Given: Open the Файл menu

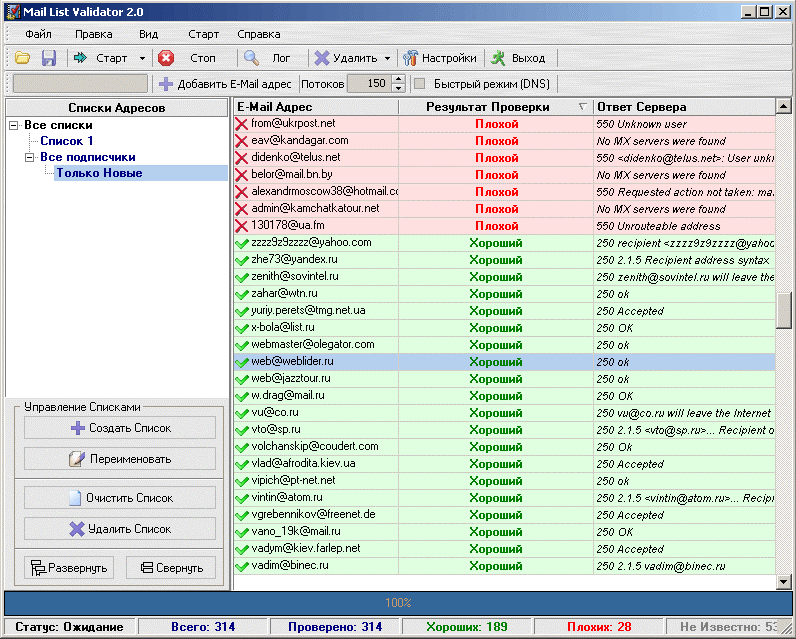Looking at the screenshot, I should tap(39, 34).
